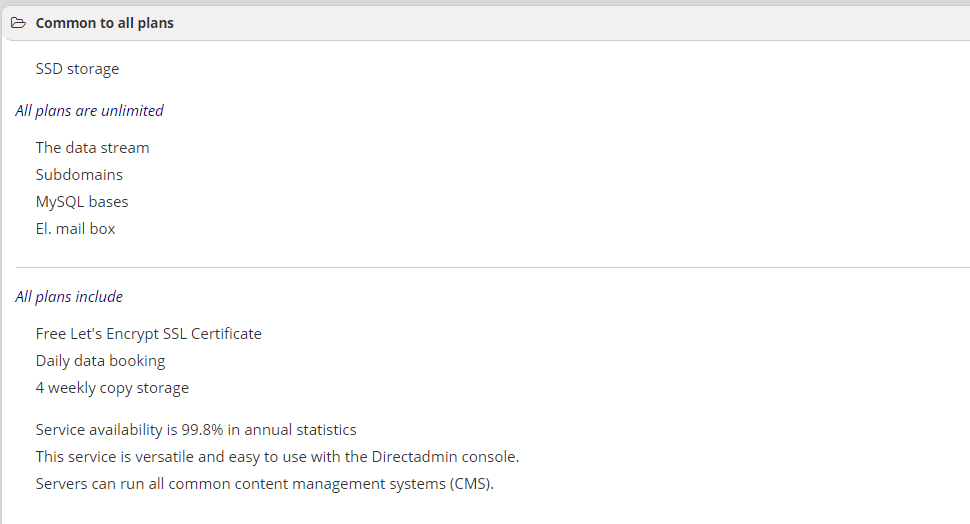
Task: Click the El. mail box entry
Action: 75,229
